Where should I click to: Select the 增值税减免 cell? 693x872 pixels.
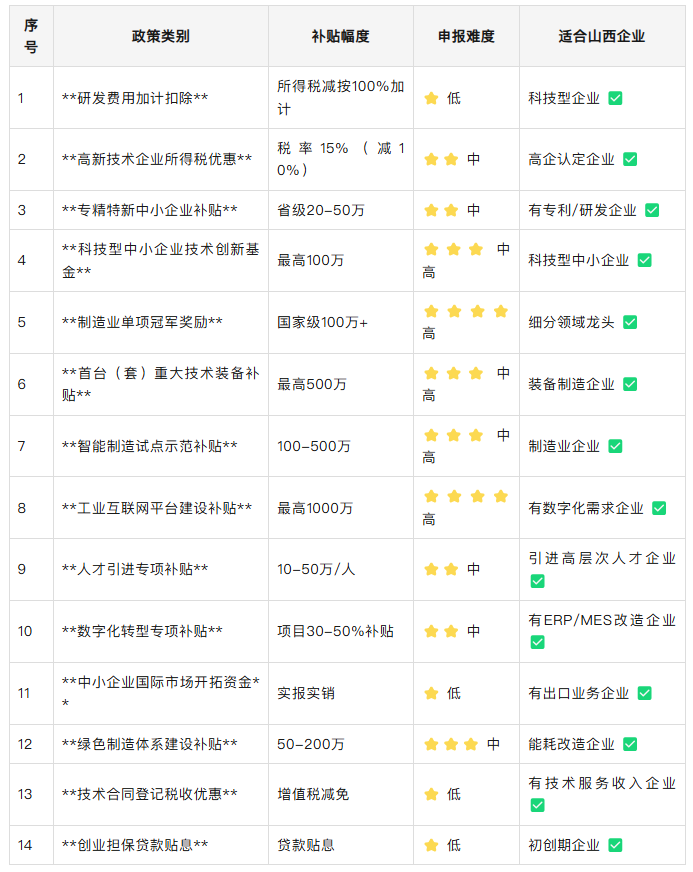coord(313,794)
